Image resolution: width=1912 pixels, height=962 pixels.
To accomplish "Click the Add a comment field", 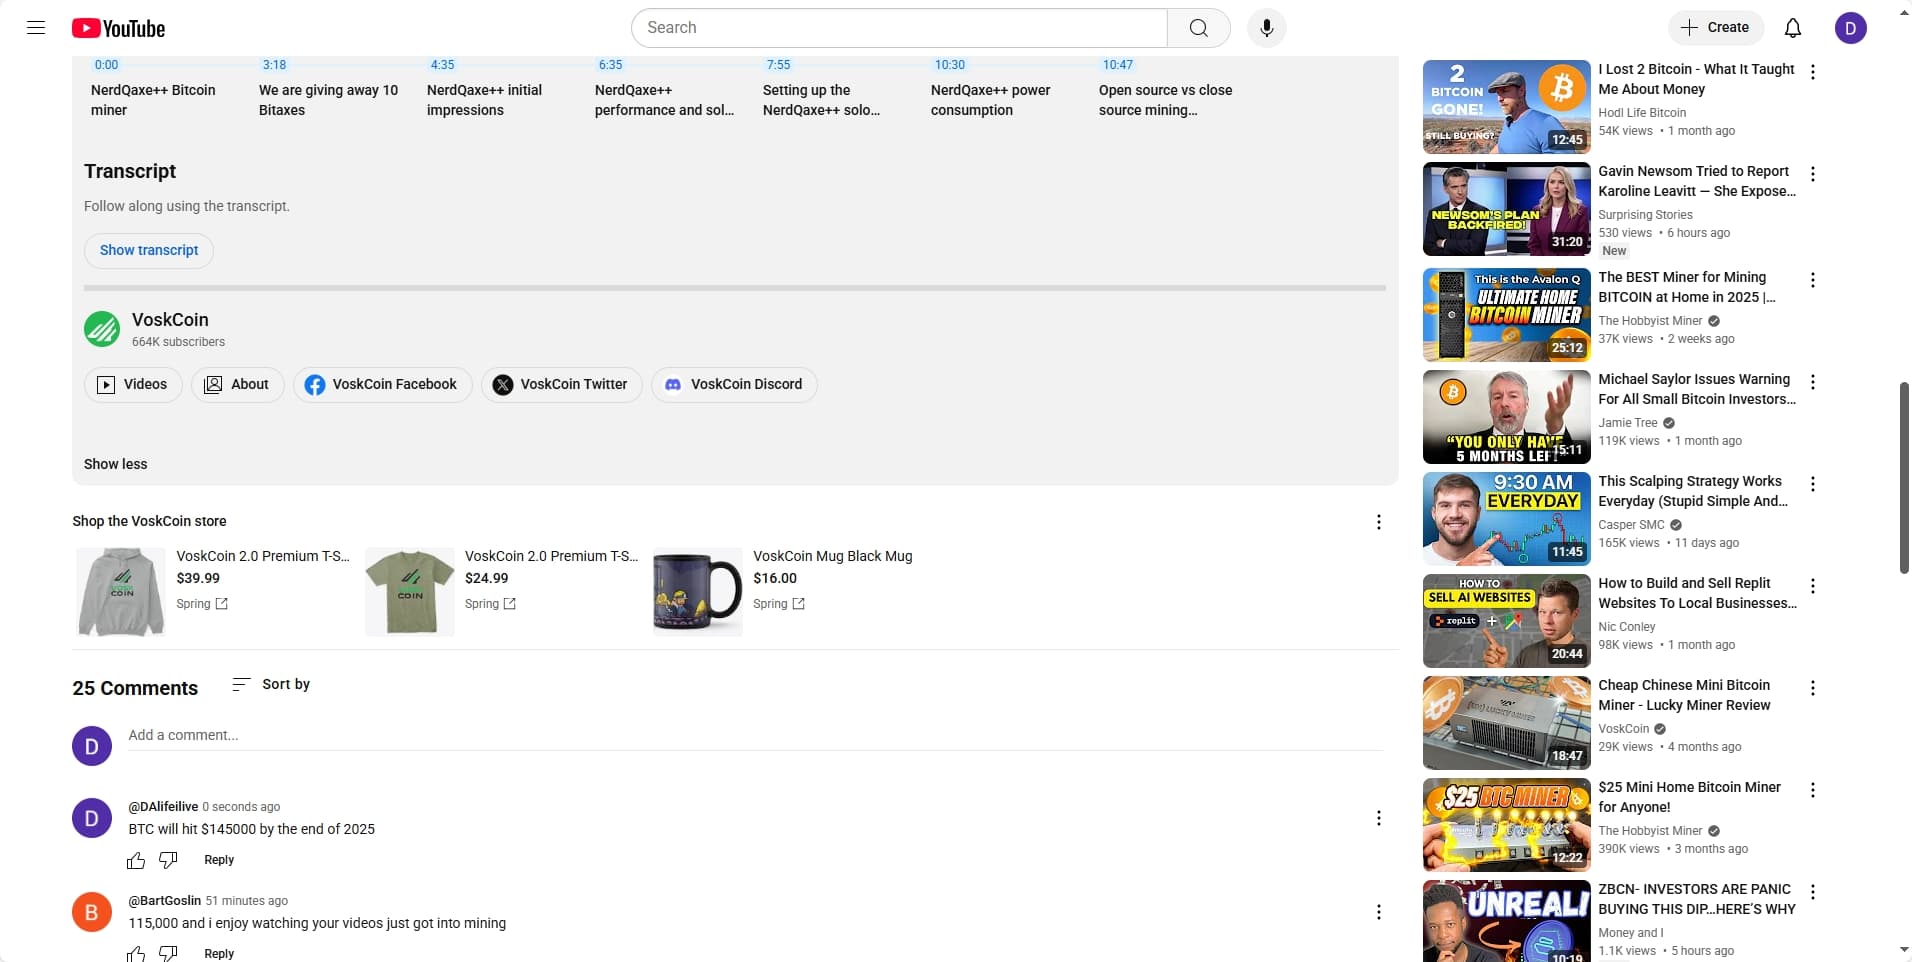I will click(x=756, y=736).
